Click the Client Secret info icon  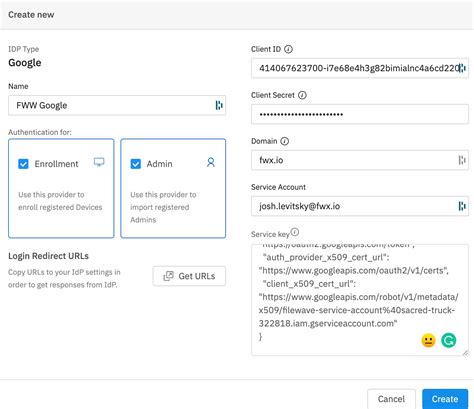pos(302,95)
